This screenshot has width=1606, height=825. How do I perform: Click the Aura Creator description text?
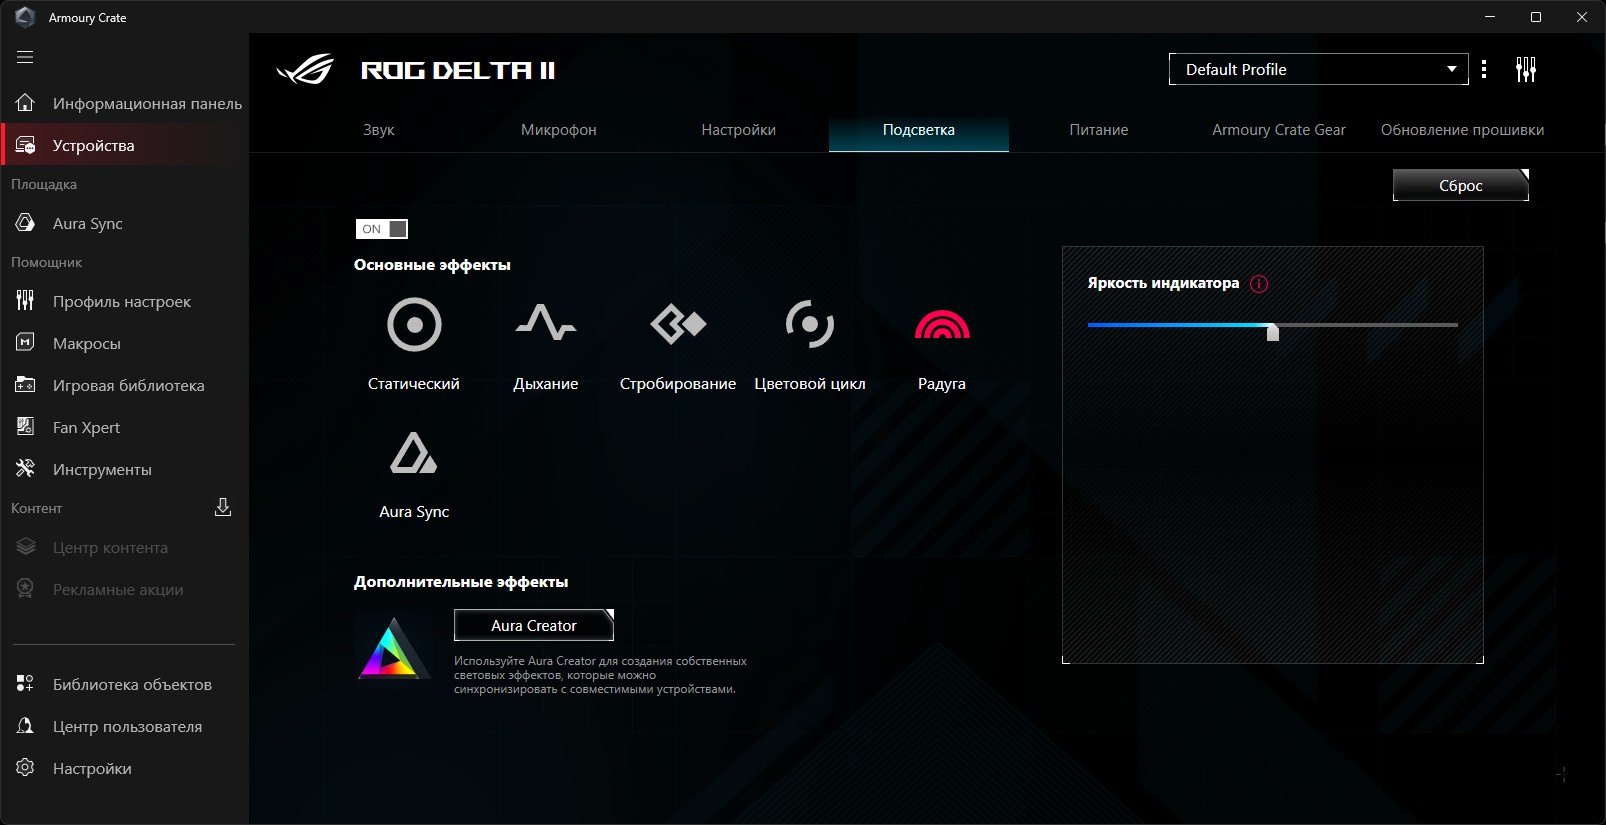[x=600, y=675]
